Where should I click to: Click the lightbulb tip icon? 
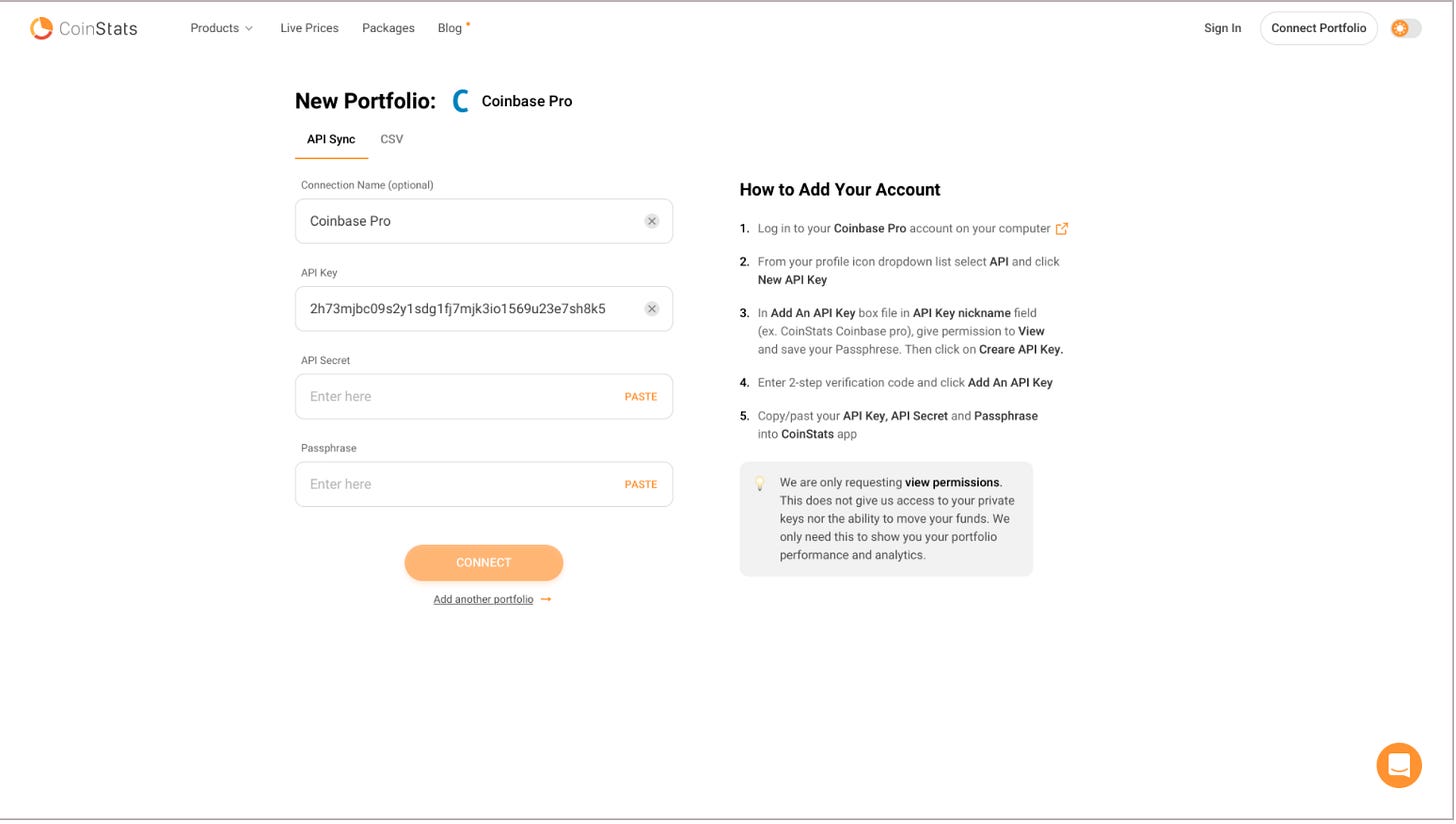tap(759, 484)
